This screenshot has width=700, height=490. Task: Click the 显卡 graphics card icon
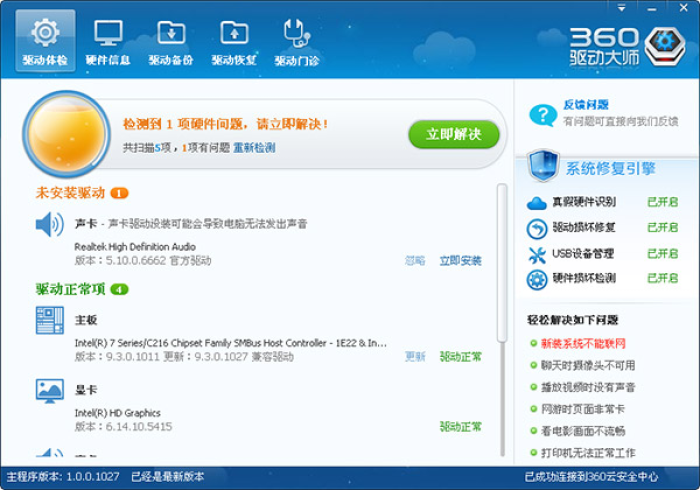pyautogui.click(x=49, y=390)
